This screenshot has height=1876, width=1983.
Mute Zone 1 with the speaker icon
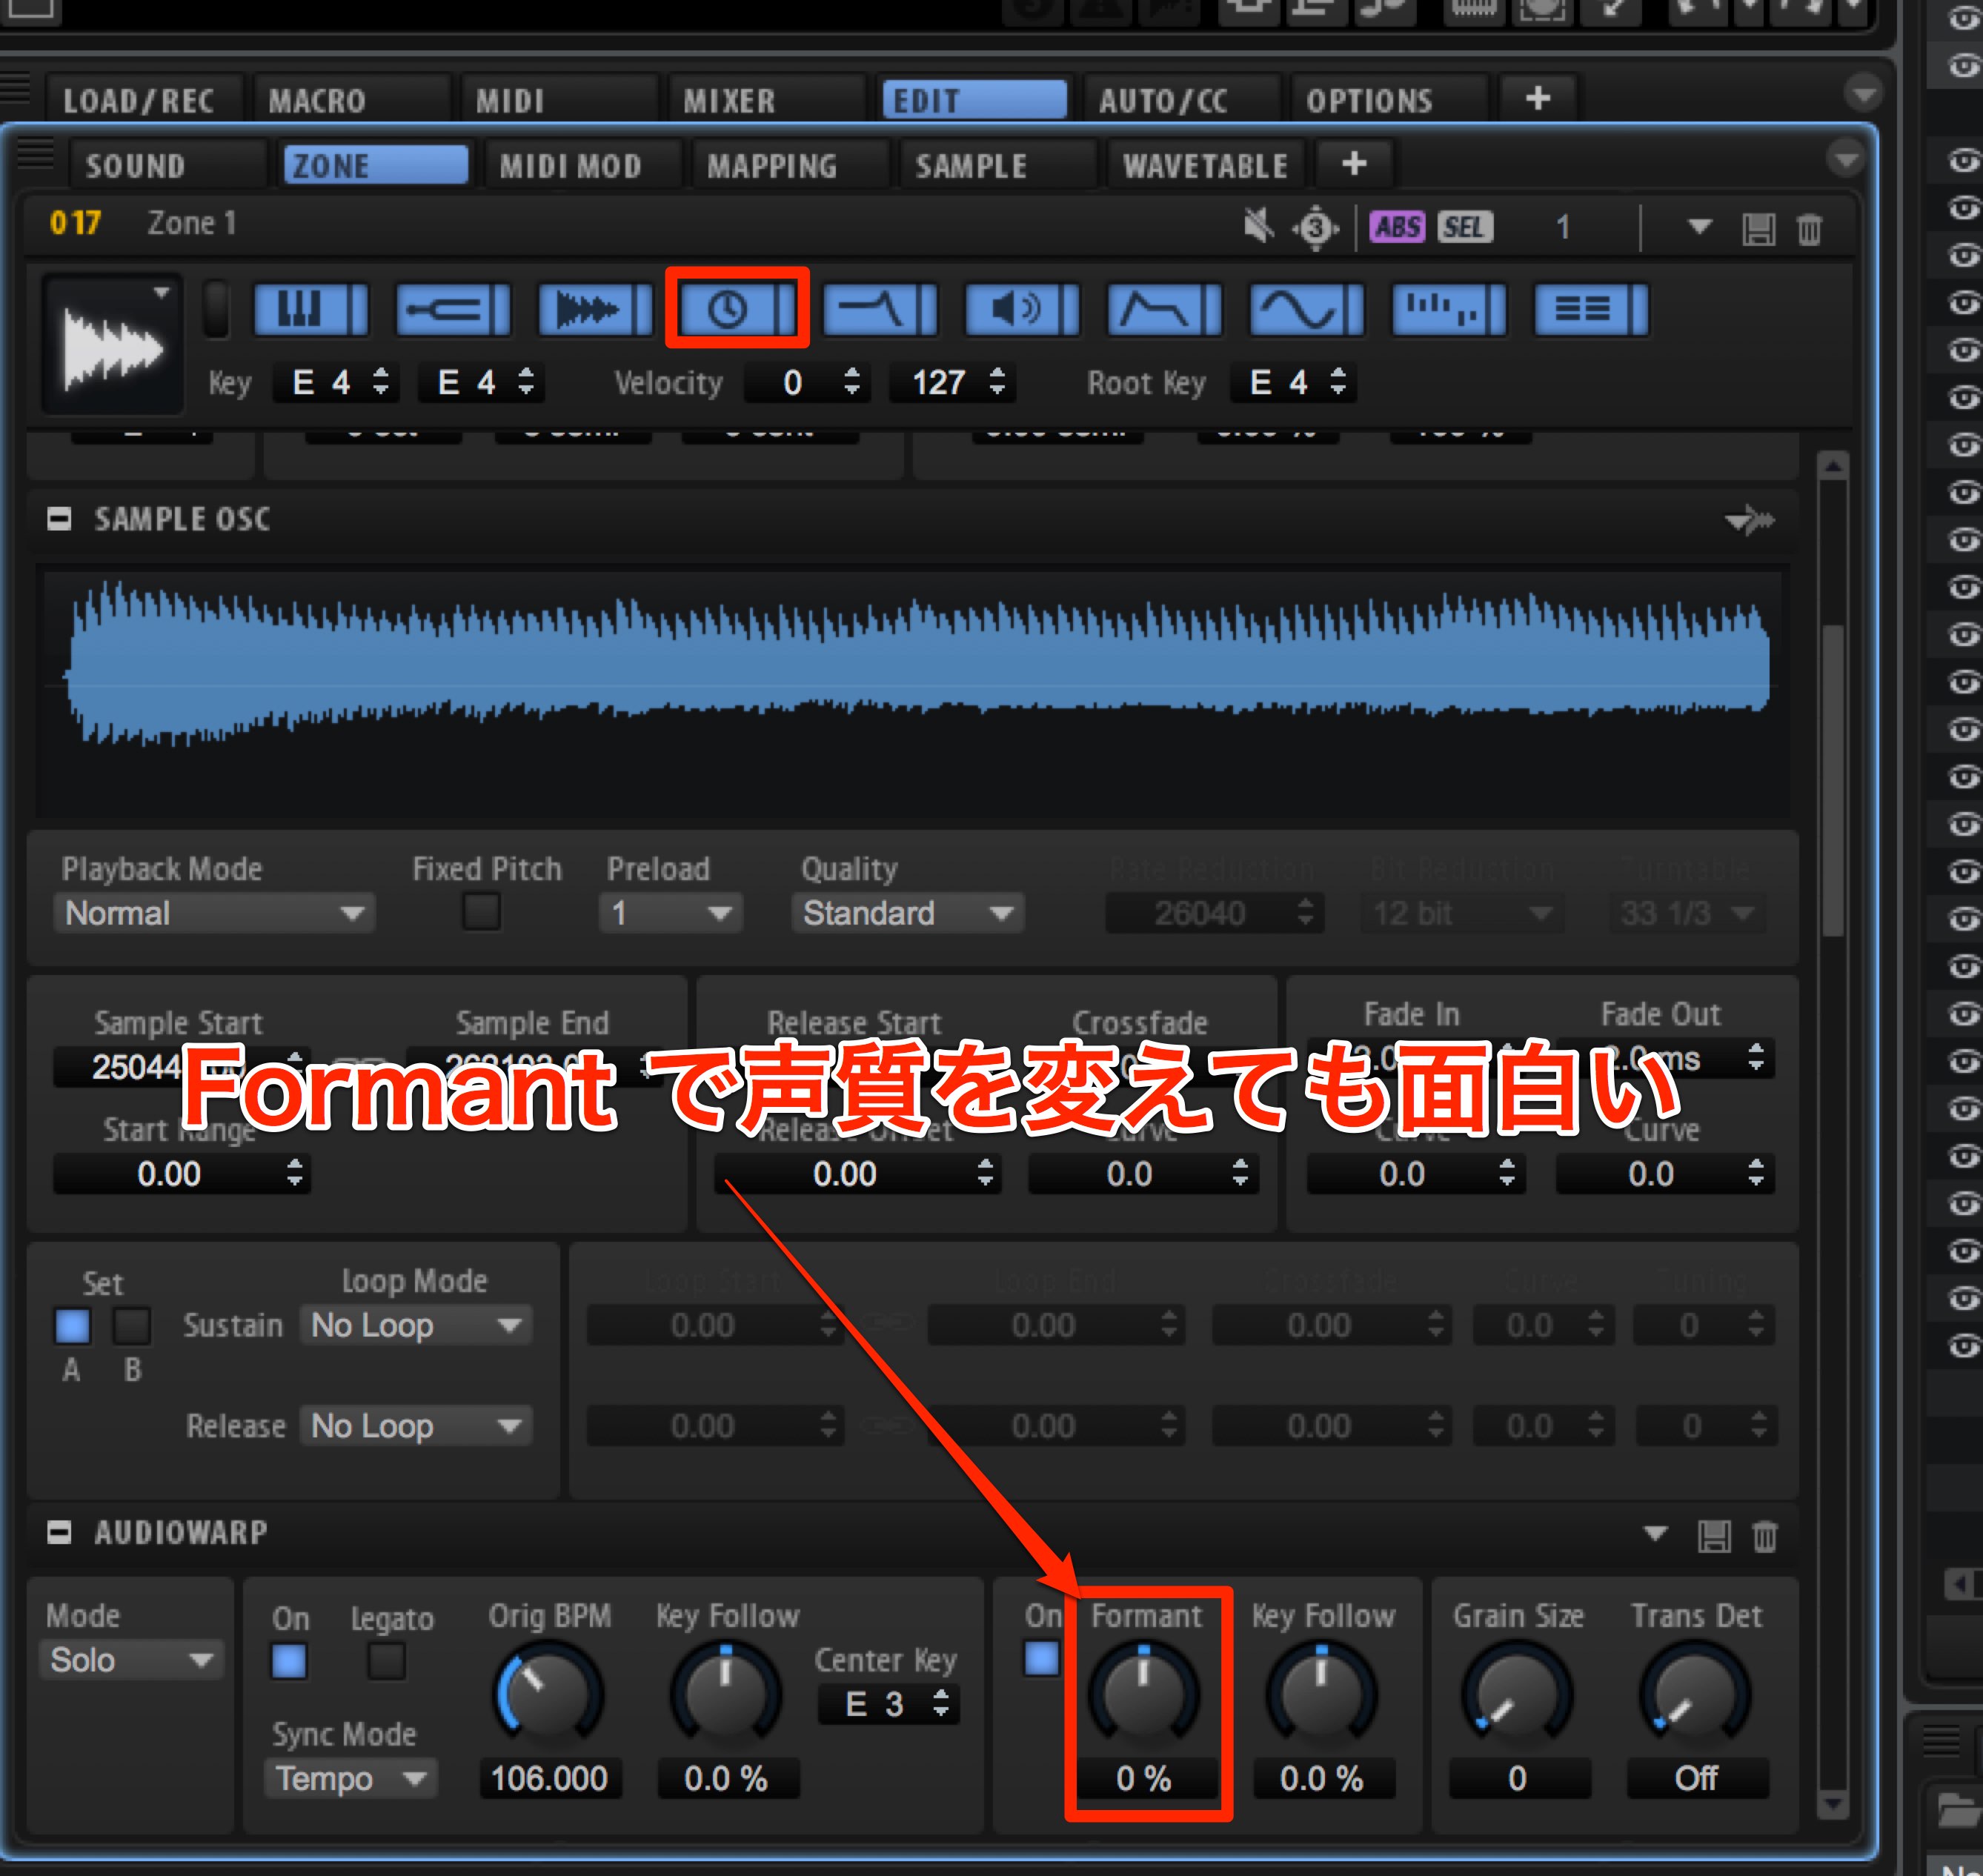pos(1259,226)
